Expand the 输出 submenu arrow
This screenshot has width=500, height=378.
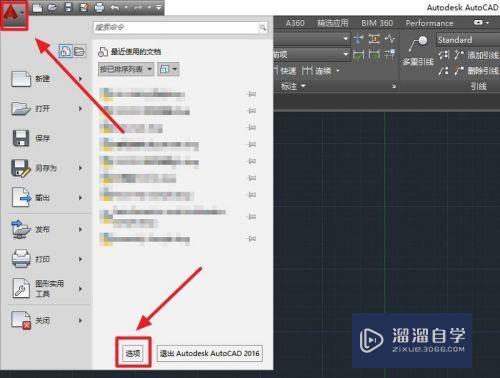pos(80,198)
